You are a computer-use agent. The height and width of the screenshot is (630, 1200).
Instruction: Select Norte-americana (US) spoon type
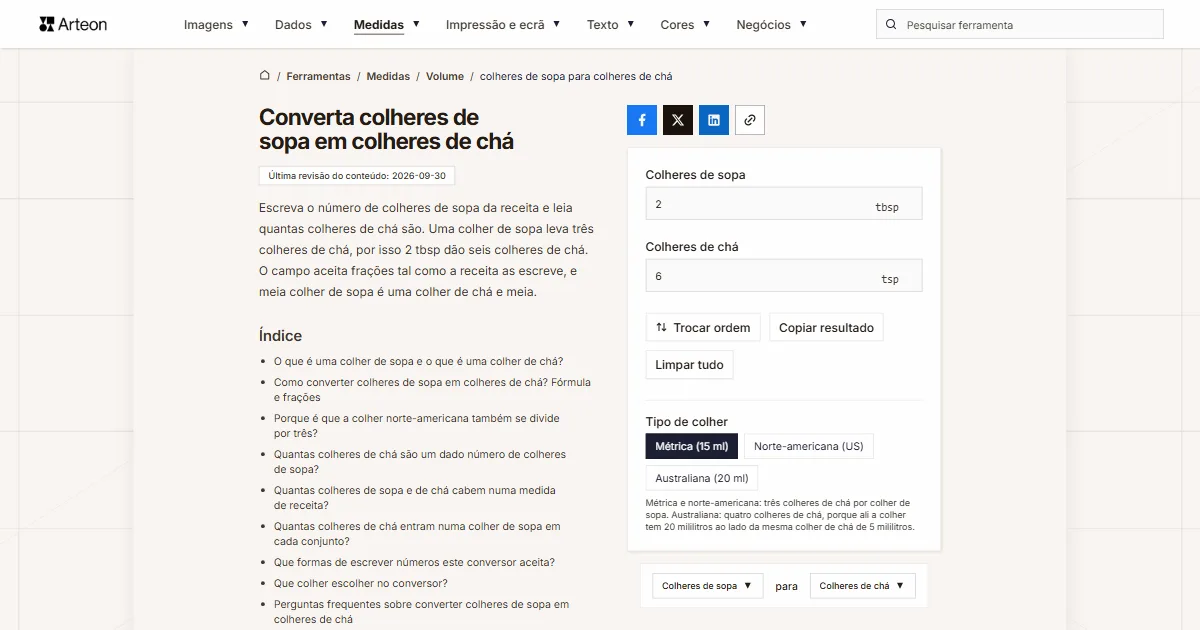(x=809, y=446)
